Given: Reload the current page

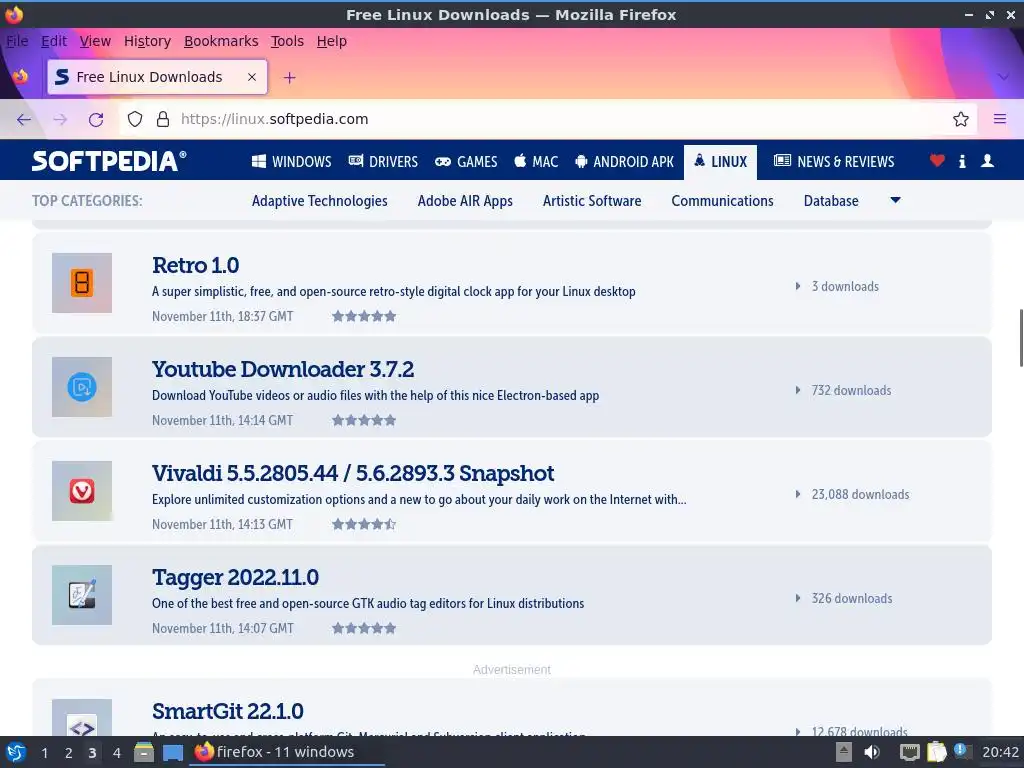Looking at the screenshot, I should coord(96,119).
